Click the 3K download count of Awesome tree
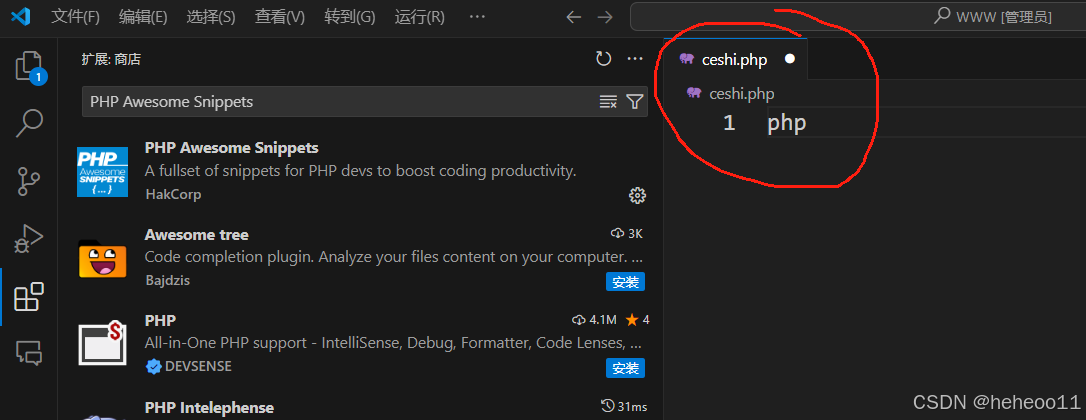Viewport: 1086px width, 420px height. pos(627,234)
